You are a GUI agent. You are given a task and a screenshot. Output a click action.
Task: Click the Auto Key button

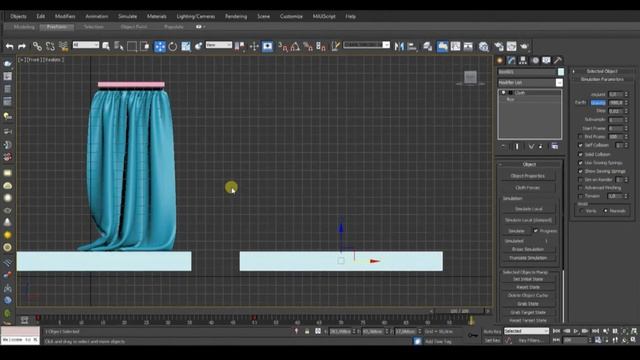tap(492, 331)
